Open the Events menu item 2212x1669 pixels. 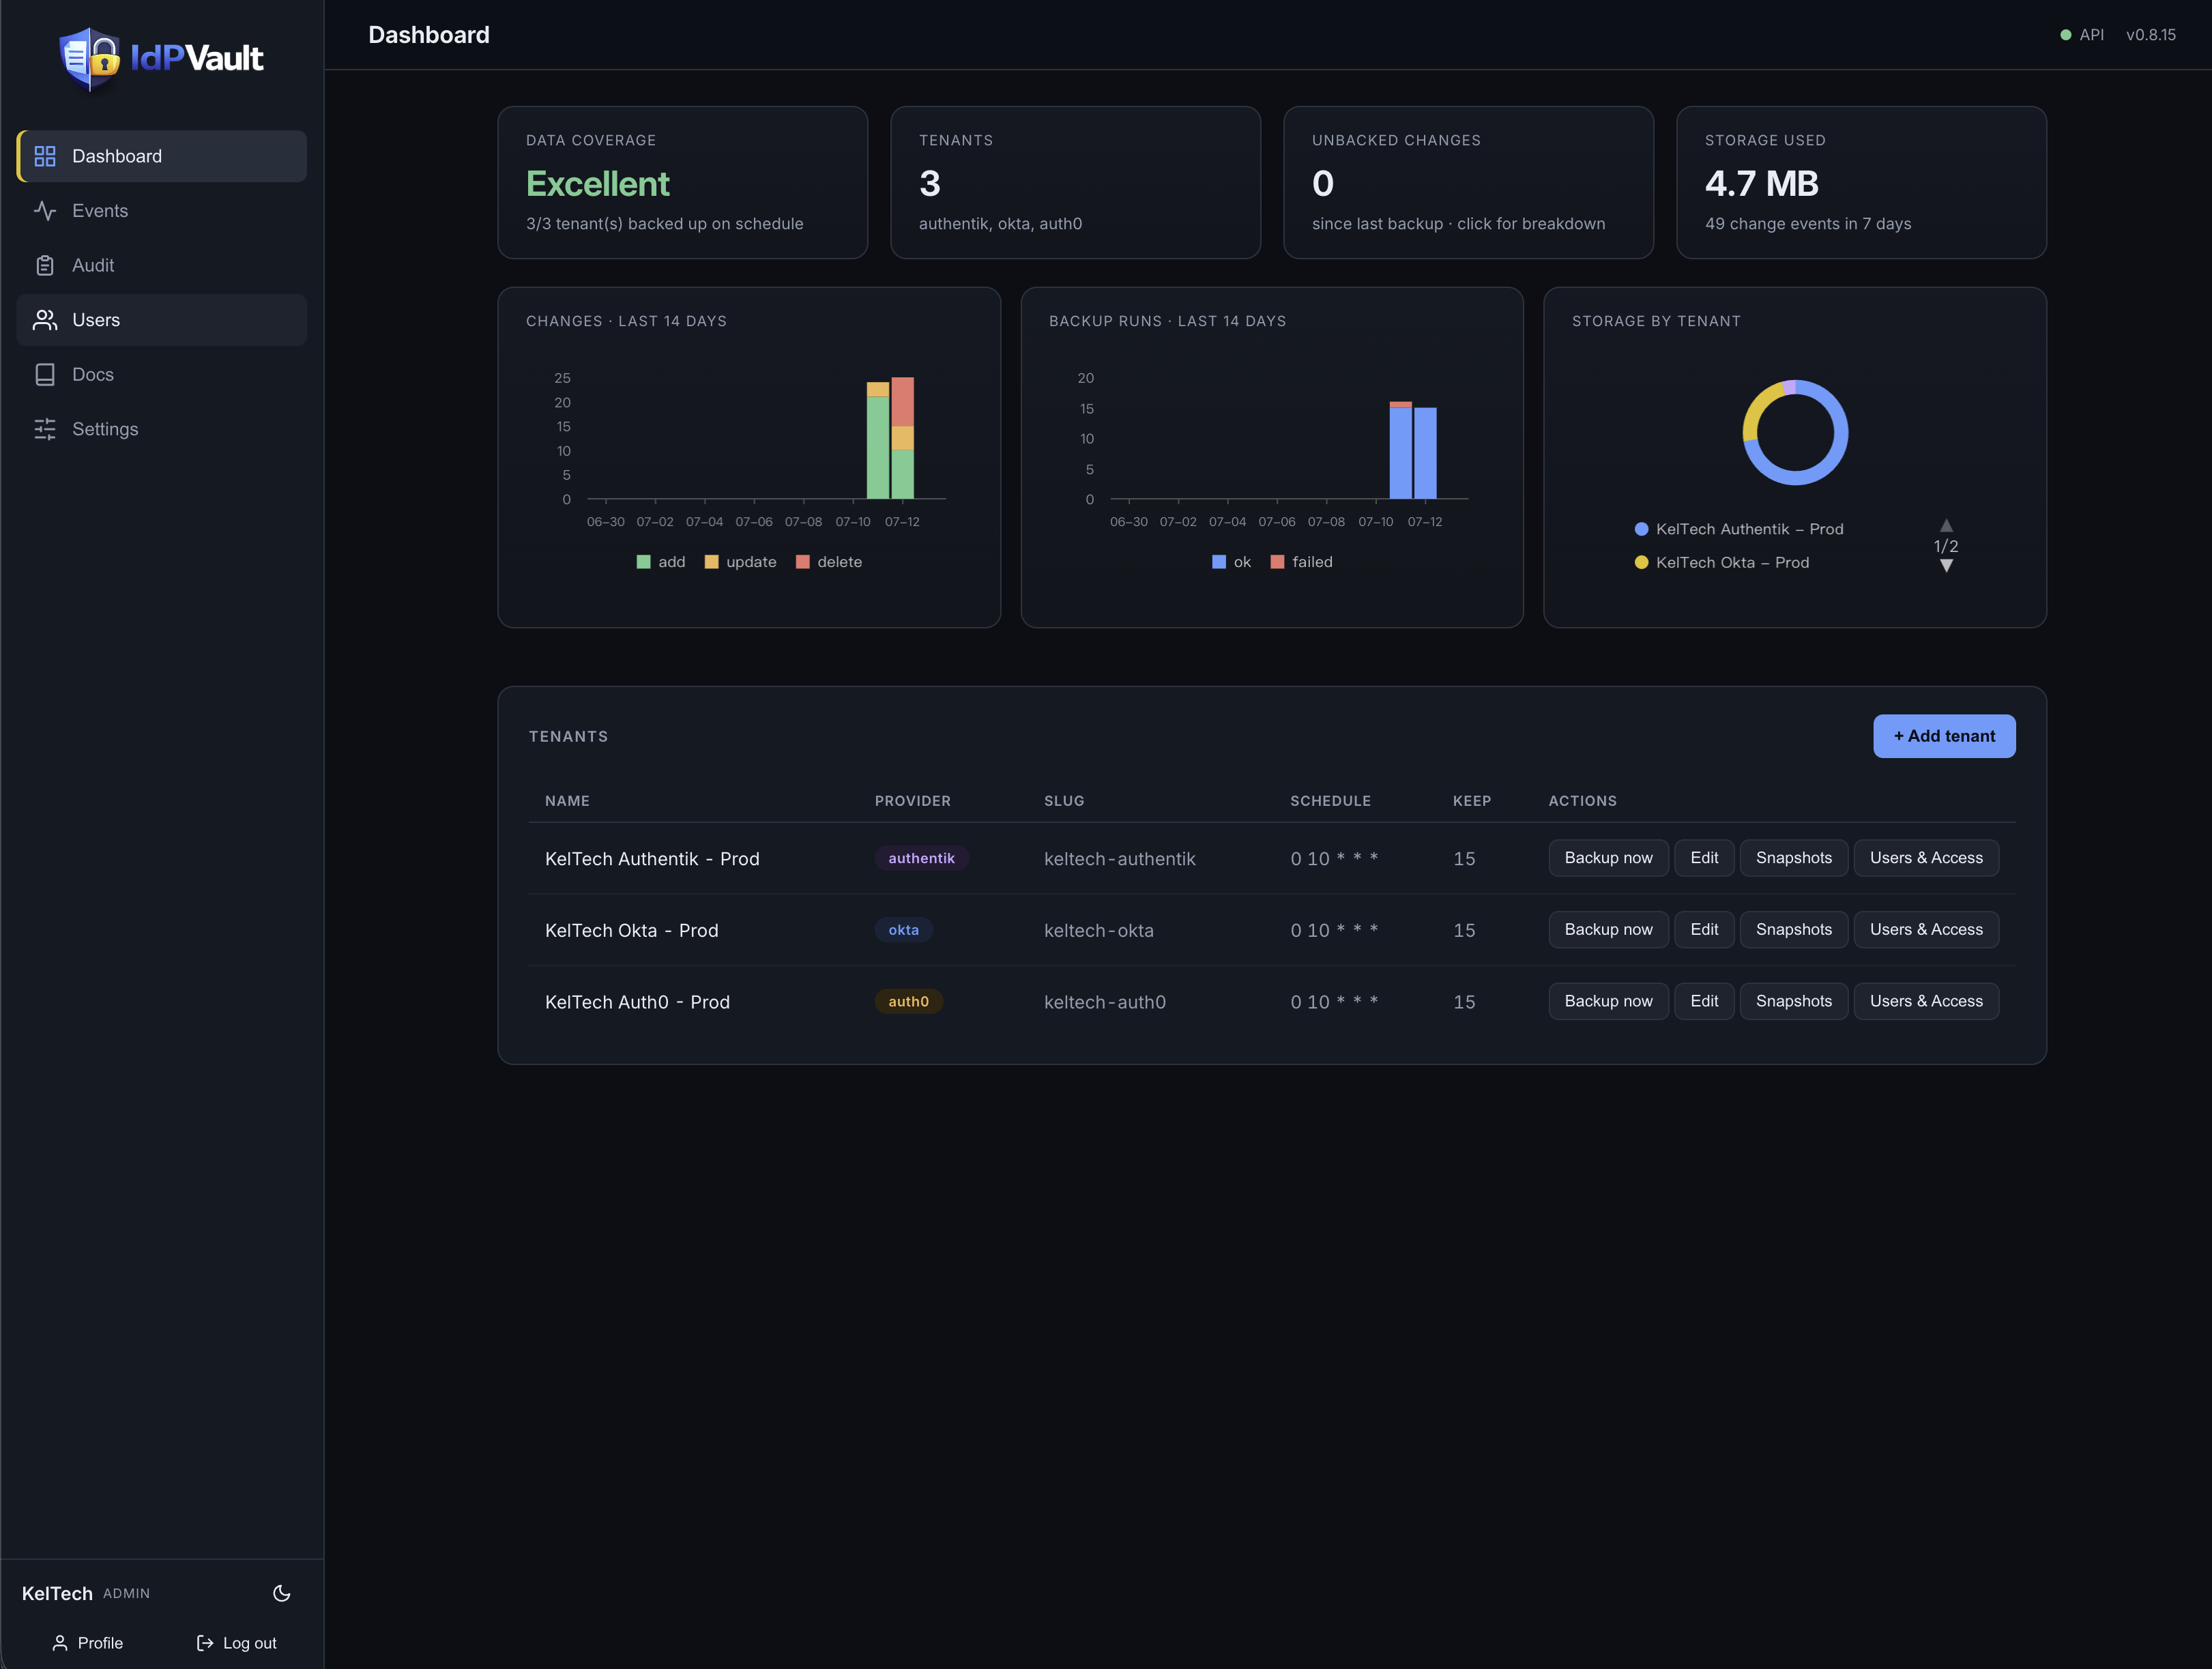[162, 211]
